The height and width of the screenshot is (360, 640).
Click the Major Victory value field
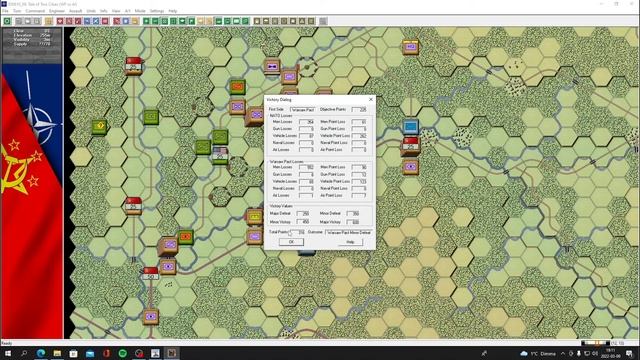pyautogui.click(x=353, y=222)
